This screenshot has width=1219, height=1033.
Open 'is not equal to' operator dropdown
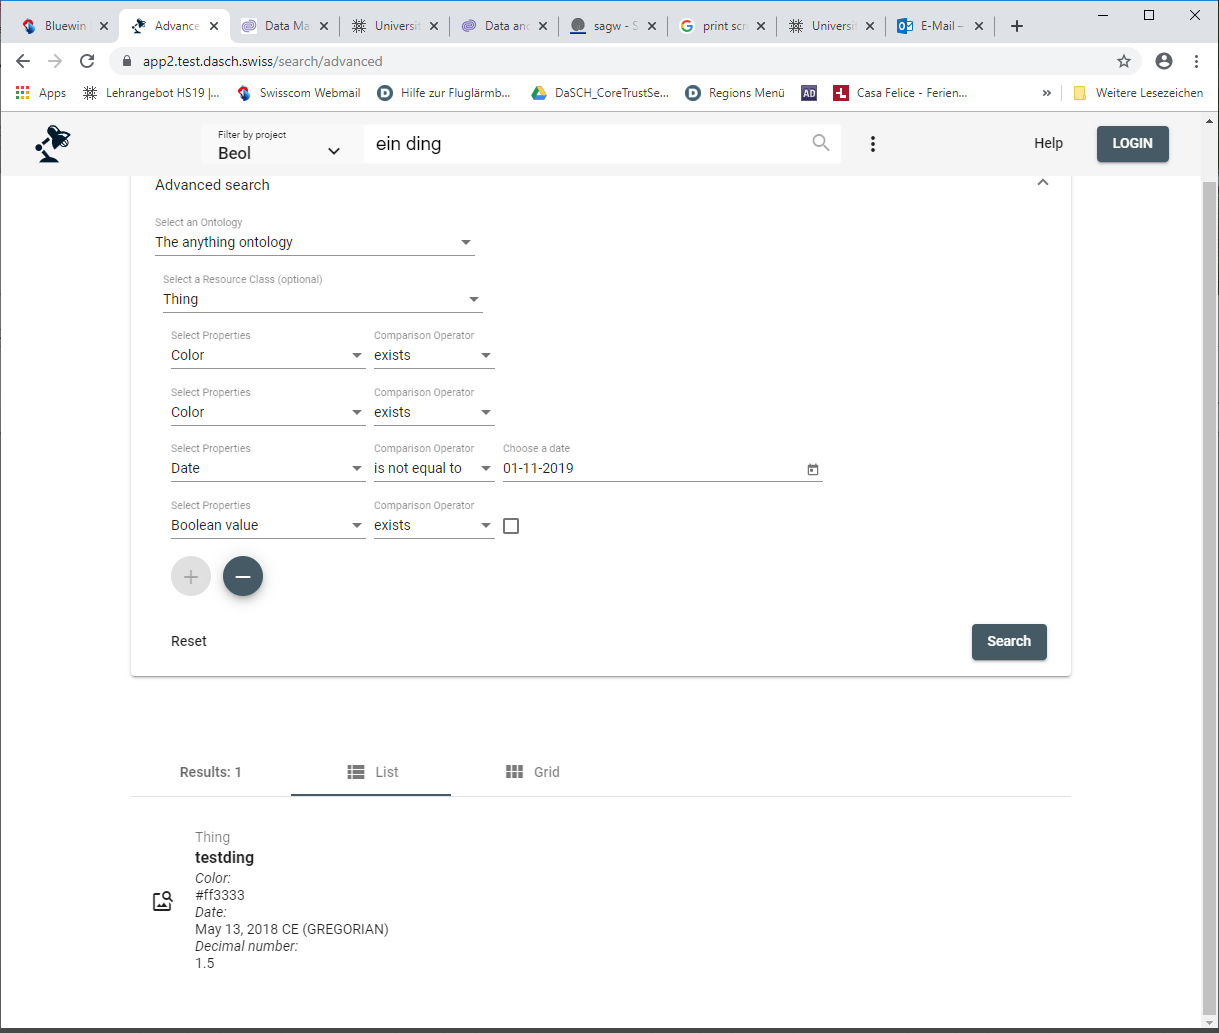[434, 468]
